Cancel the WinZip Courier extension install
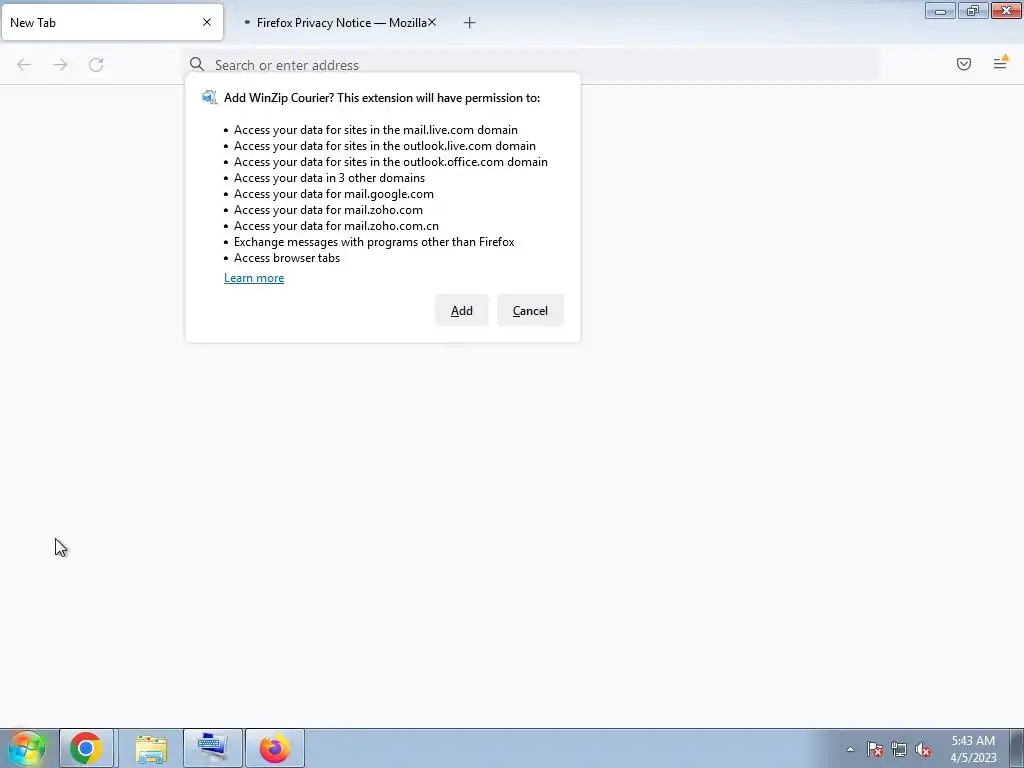This screenshot has width=1024, height=768. pos(530,310)
